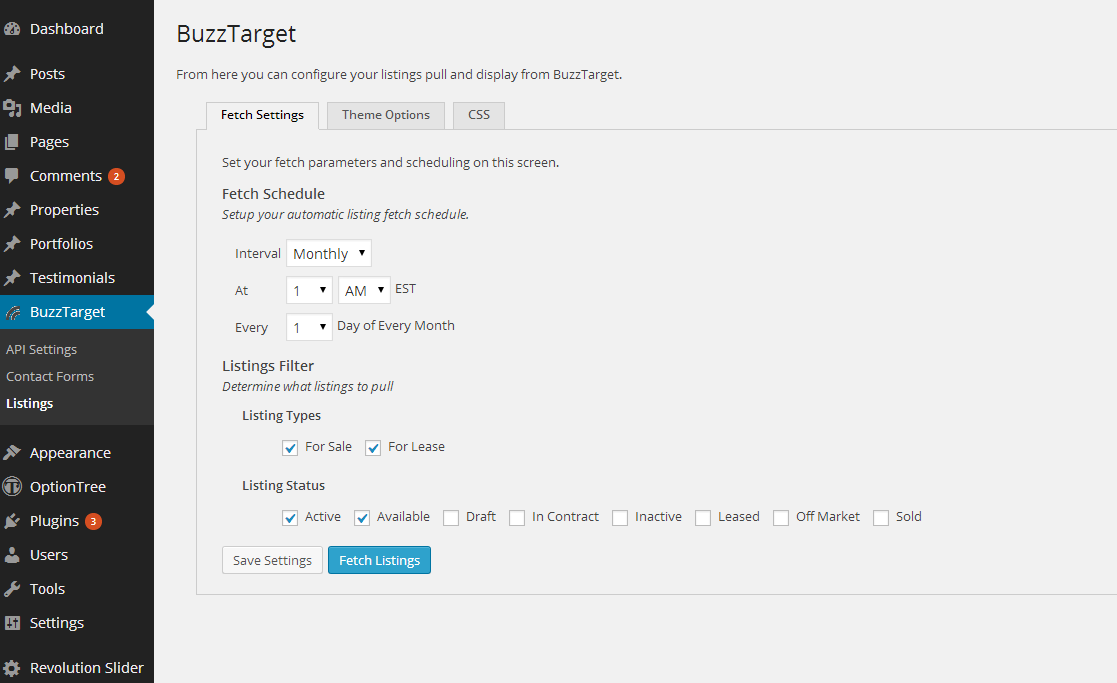Enable the In Contract checkbox
Viewport: 1117px width, 683px height.
(517, 518)
